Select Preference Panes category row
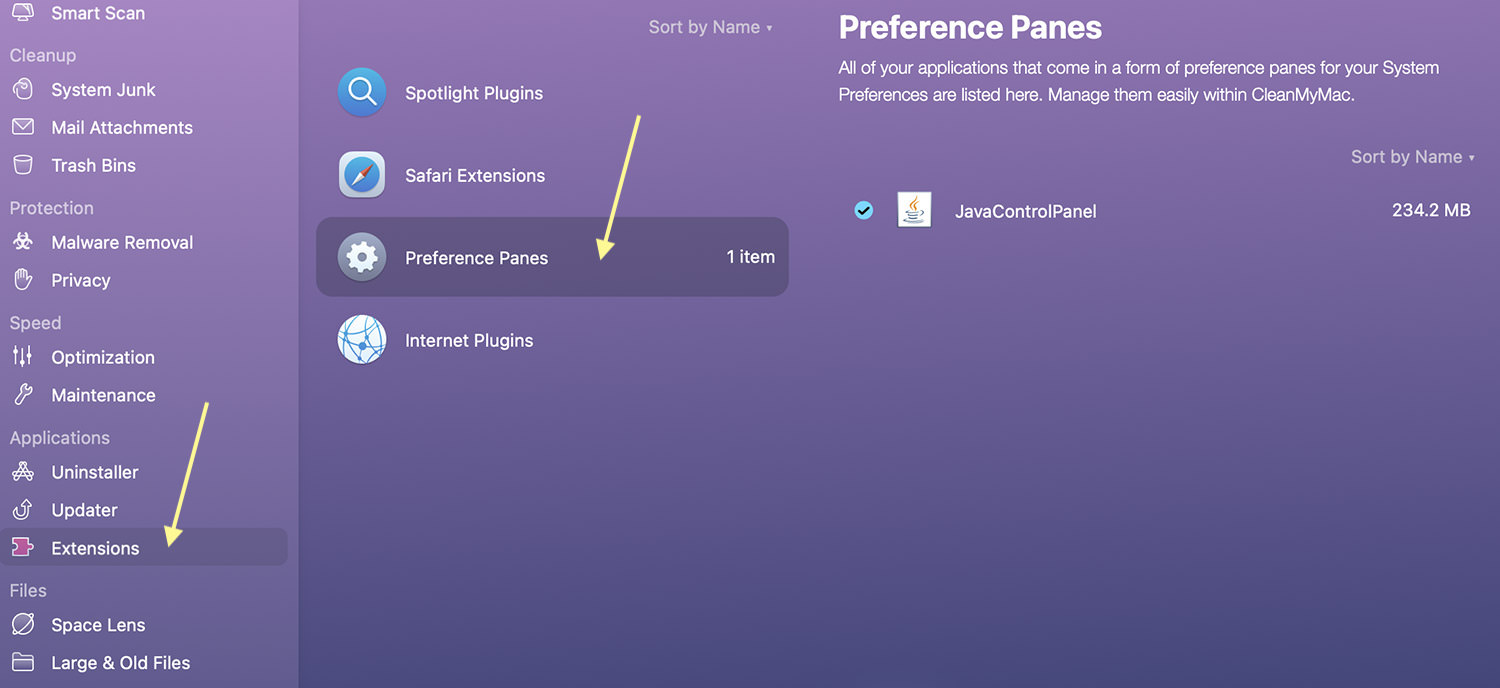Screen dimensions: 1500x688 tap(552, 257)
